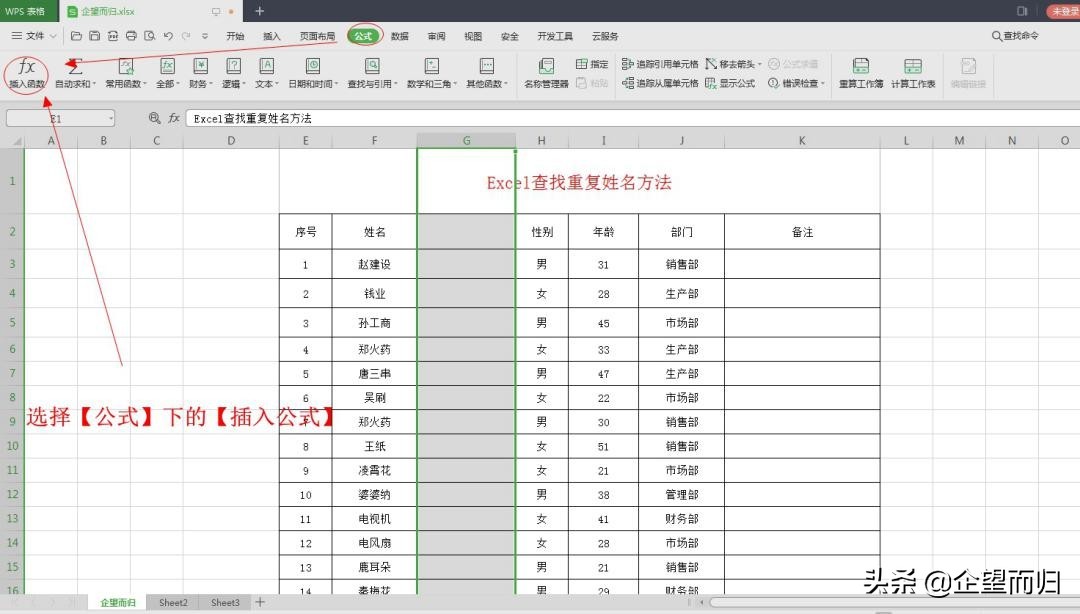Click the 日期和时间 functions icon

tap(313, 67)
